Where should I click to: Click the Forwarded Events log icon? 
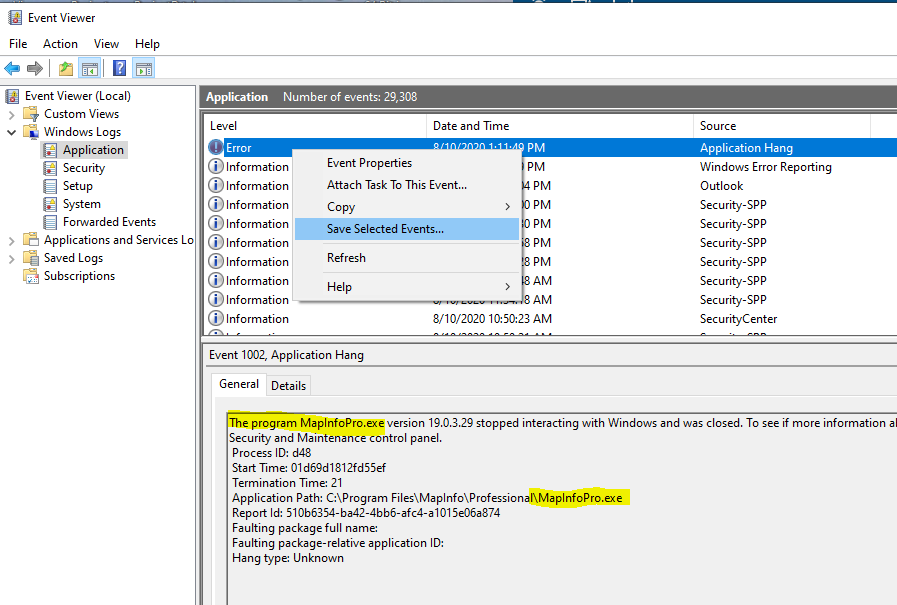click(x=50, y=222)
